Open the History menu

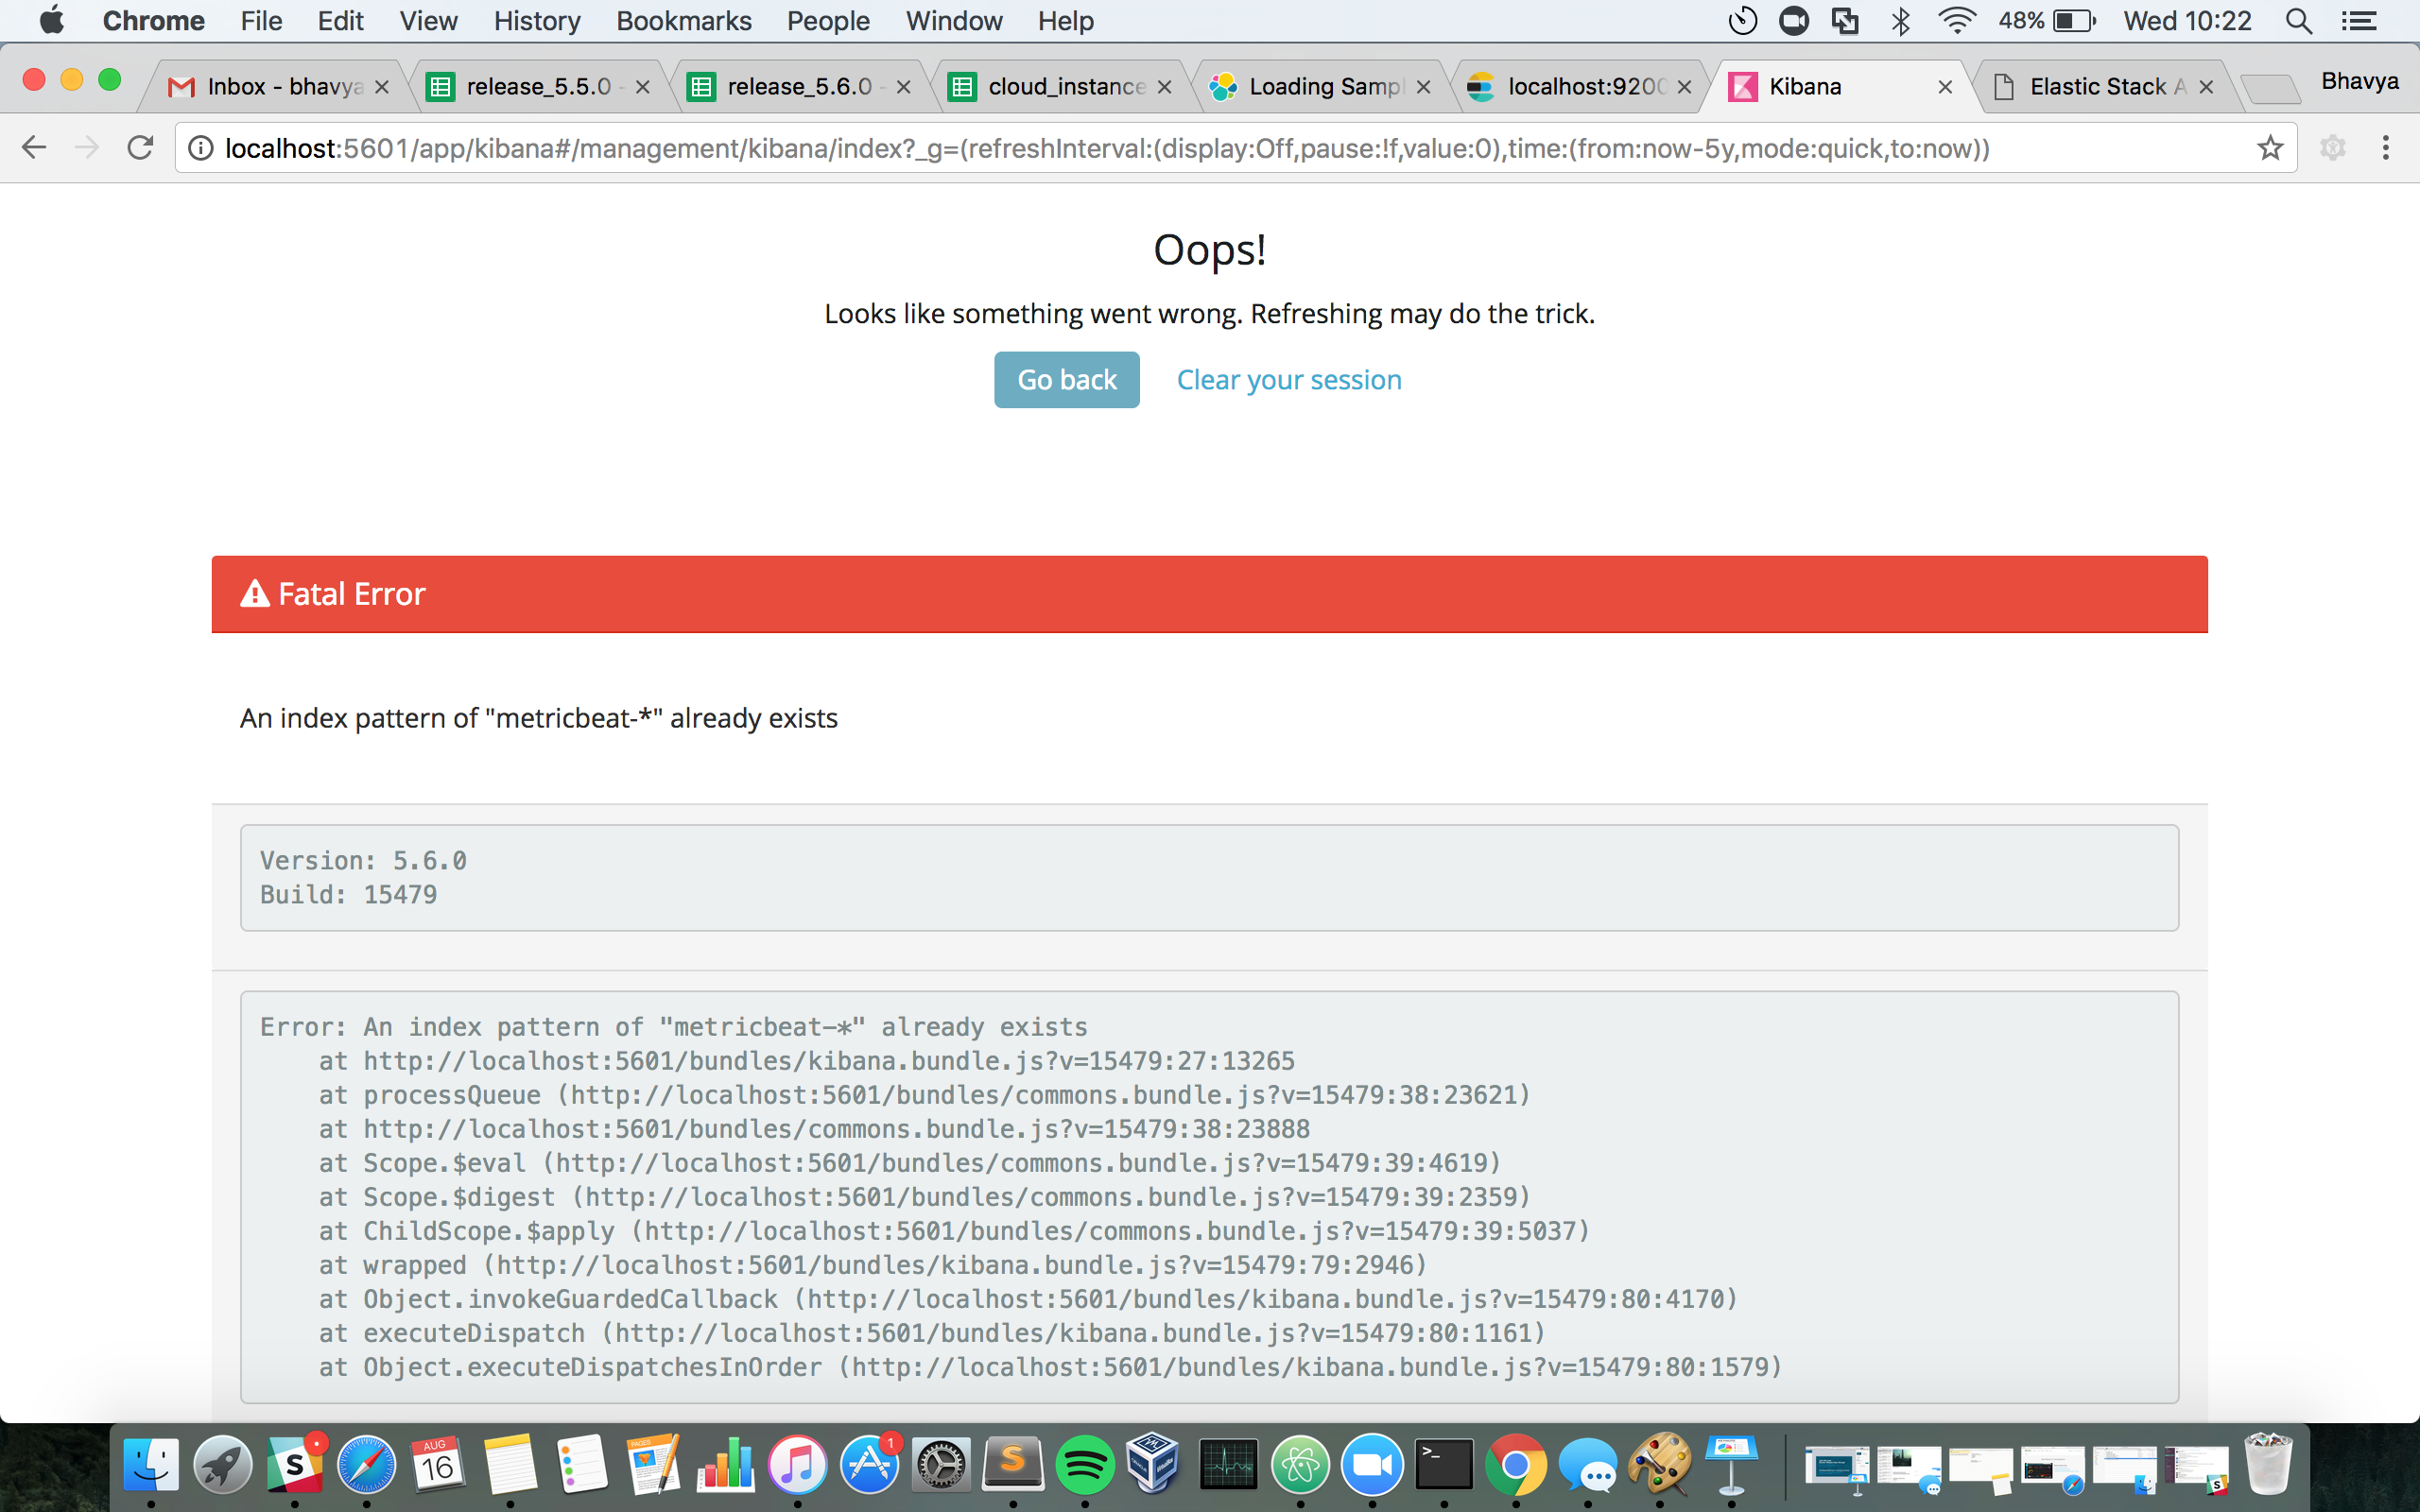(536, 20)
